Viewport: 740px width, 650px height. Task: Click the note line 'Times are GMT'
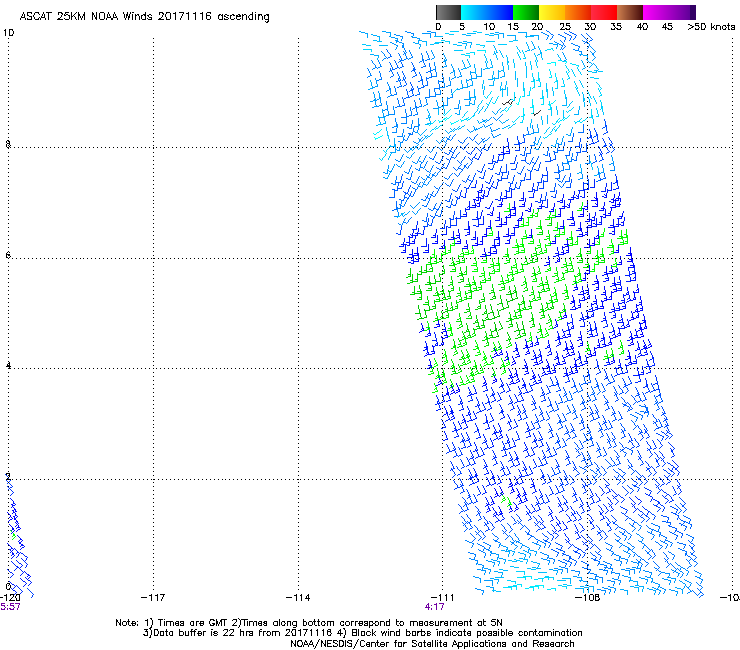tap(193, 623)
